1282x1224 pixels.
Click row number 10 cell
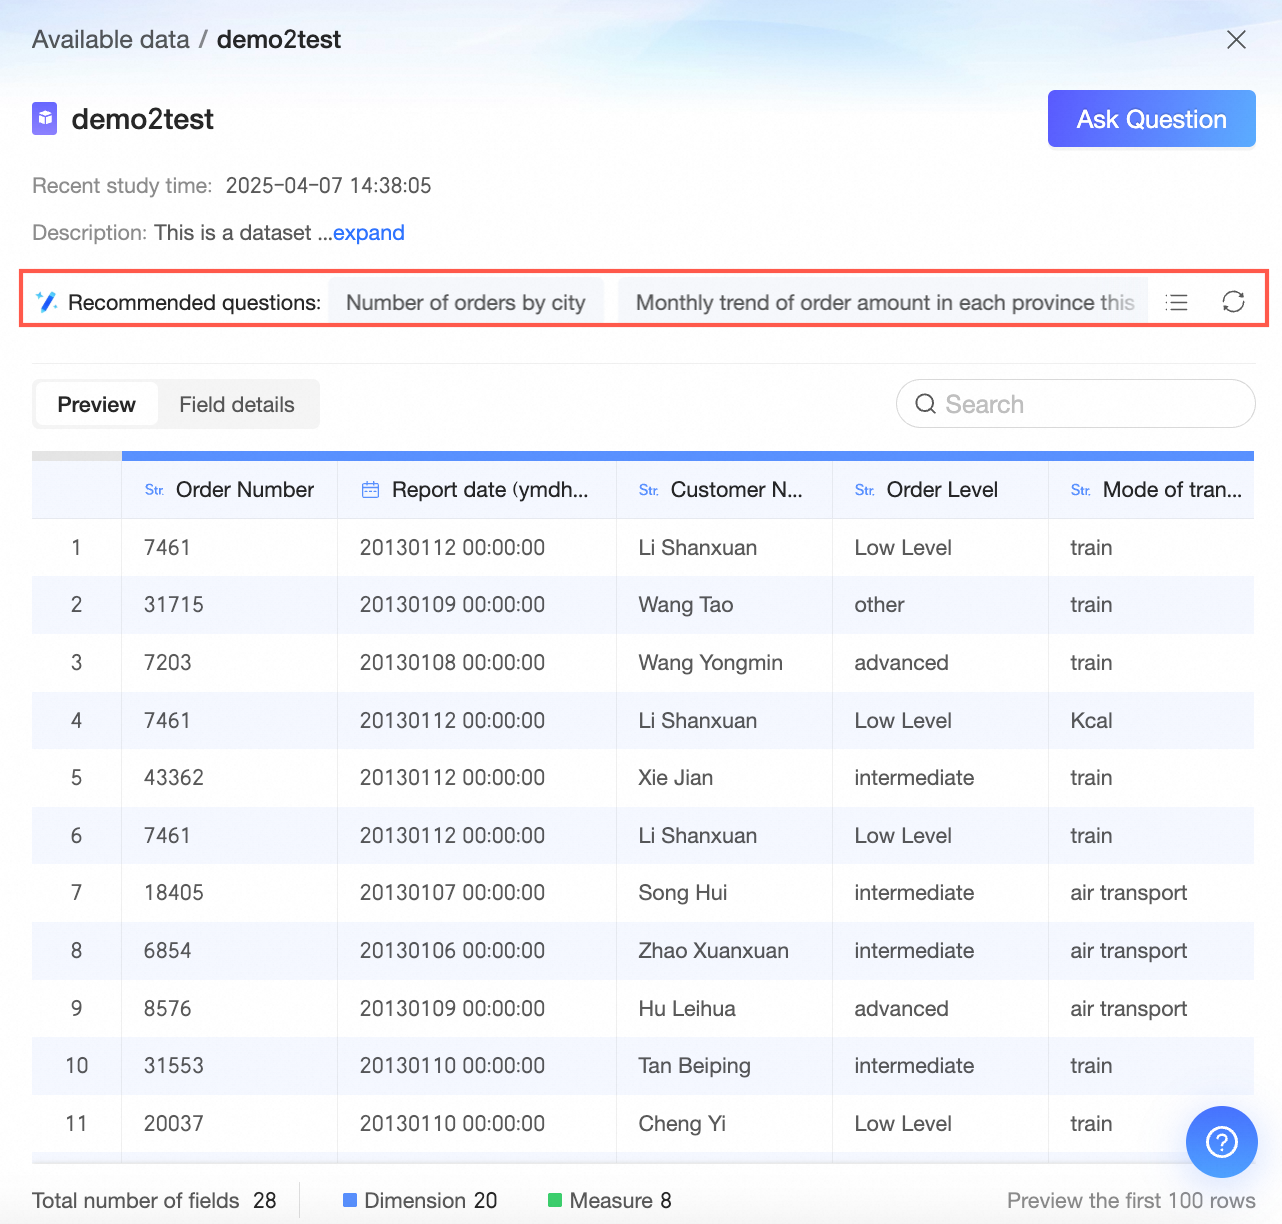click(x=76, y=1066)
